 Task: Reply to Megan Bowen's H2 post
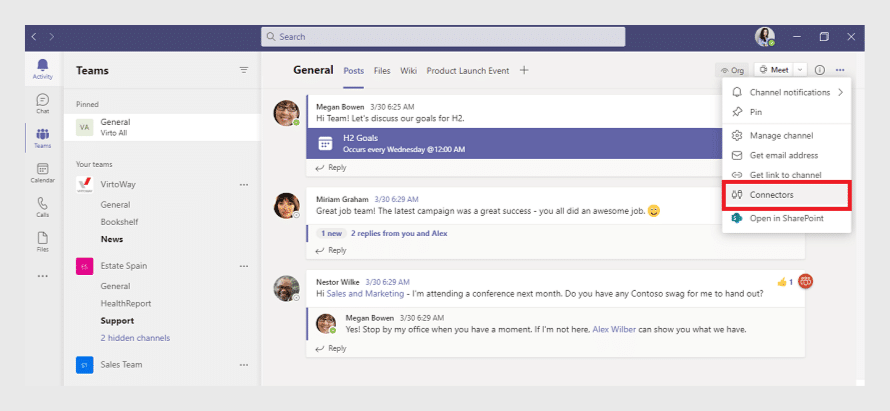click(x=331, y=167)
